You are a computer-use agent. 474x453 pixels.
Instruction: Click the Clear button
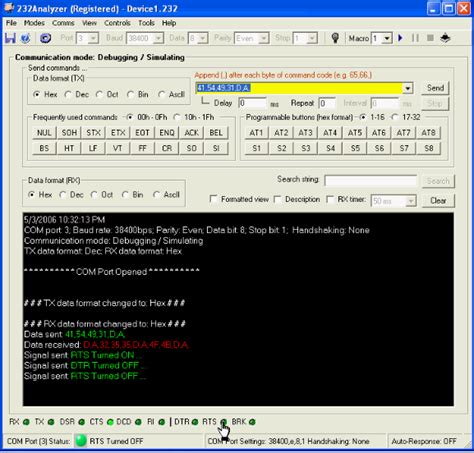click(x=438, y=201)
